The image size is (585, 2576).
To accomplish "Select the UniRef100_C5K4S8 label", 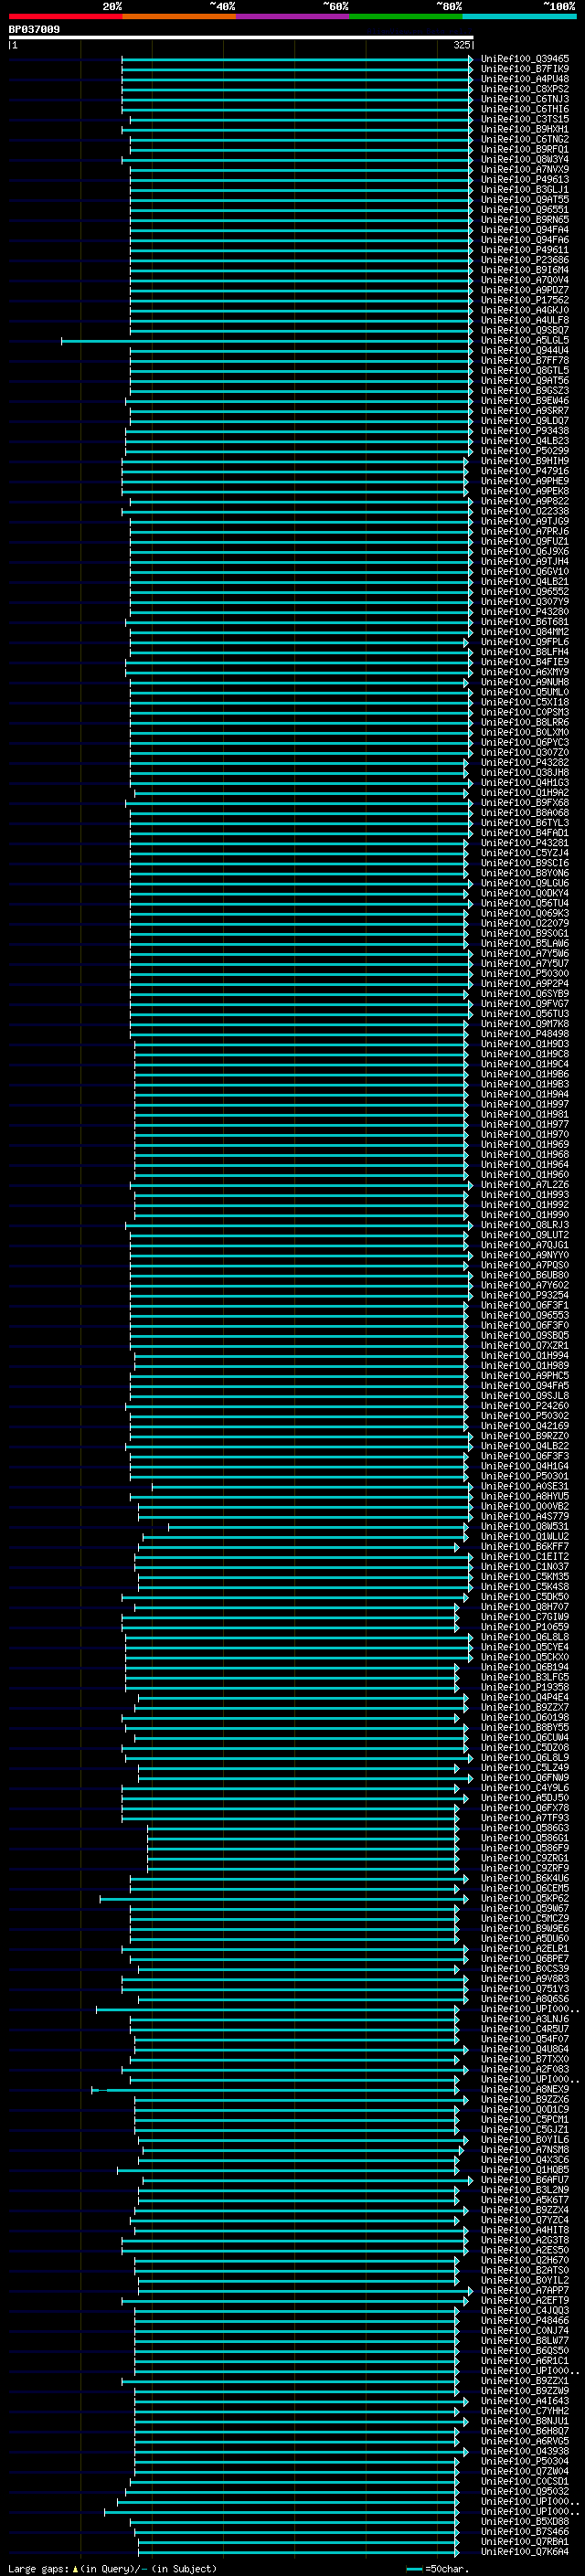I will (525, 1586).
